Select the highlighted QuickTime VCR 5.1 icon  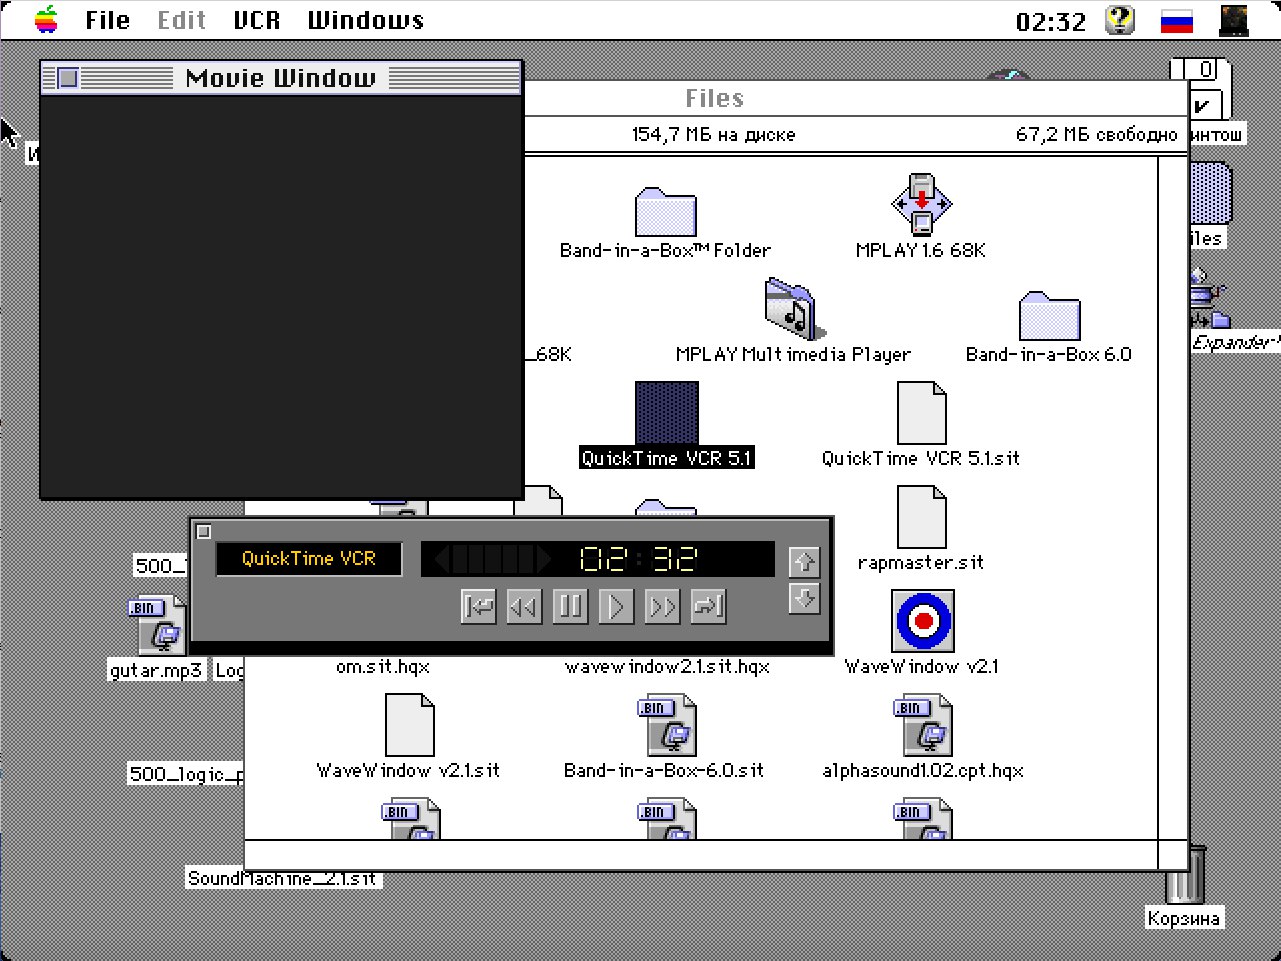[x=667, y=413]
